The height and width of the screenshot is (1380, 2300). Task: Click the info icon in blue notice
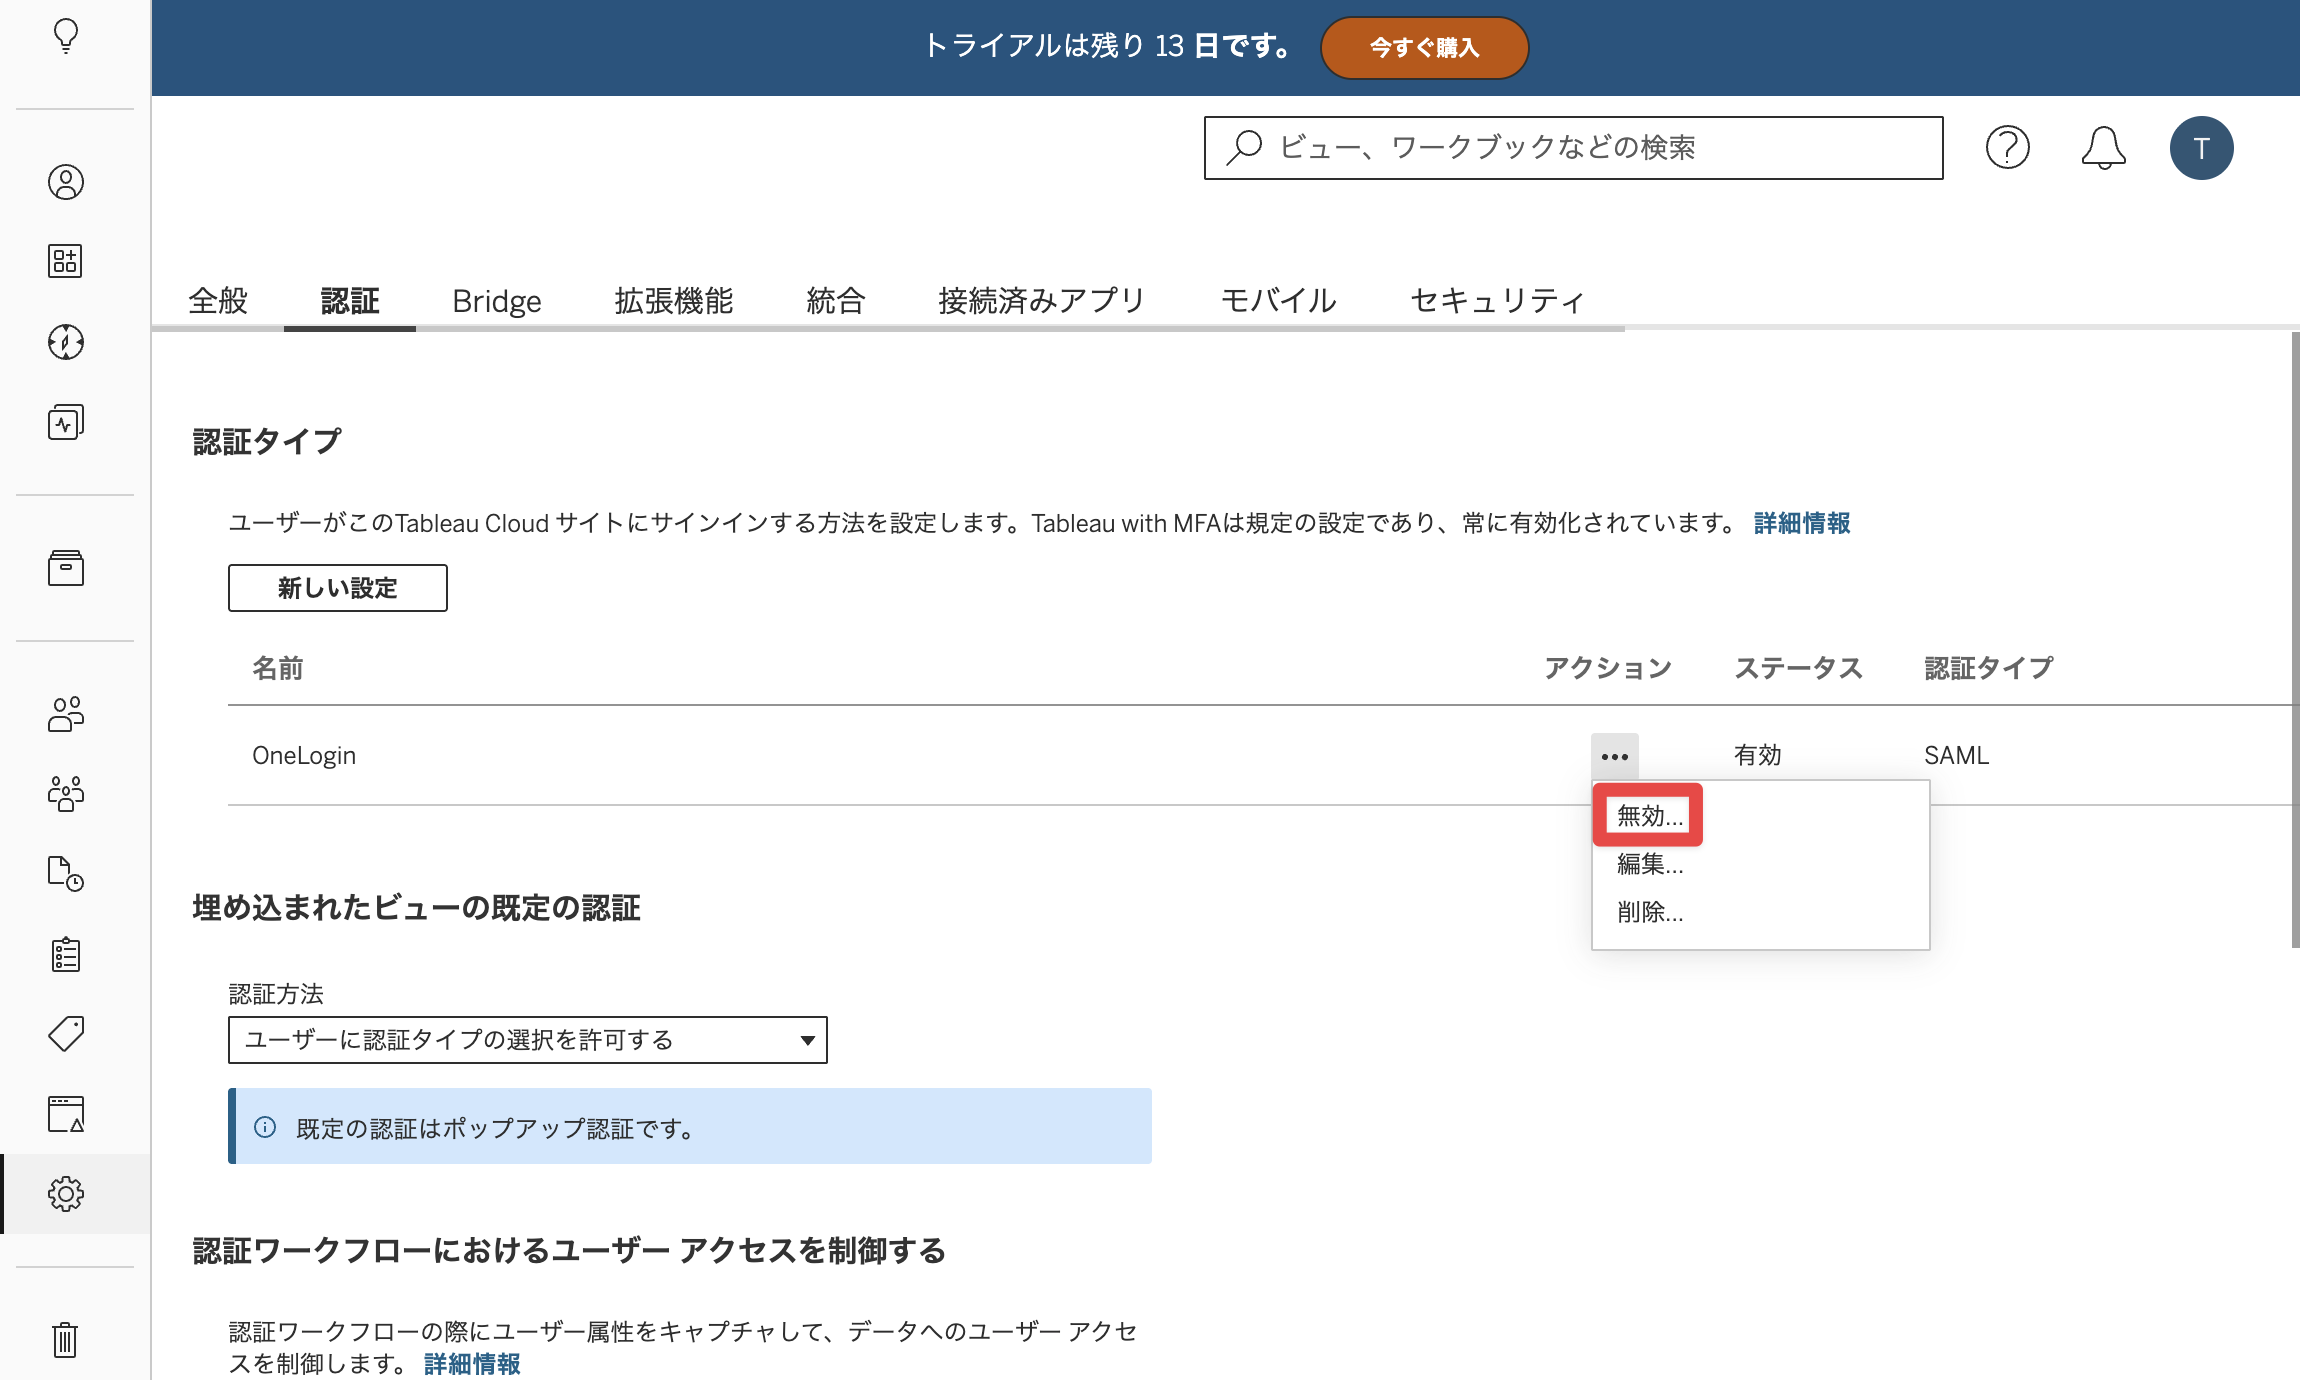click(x=265, y=1127)
